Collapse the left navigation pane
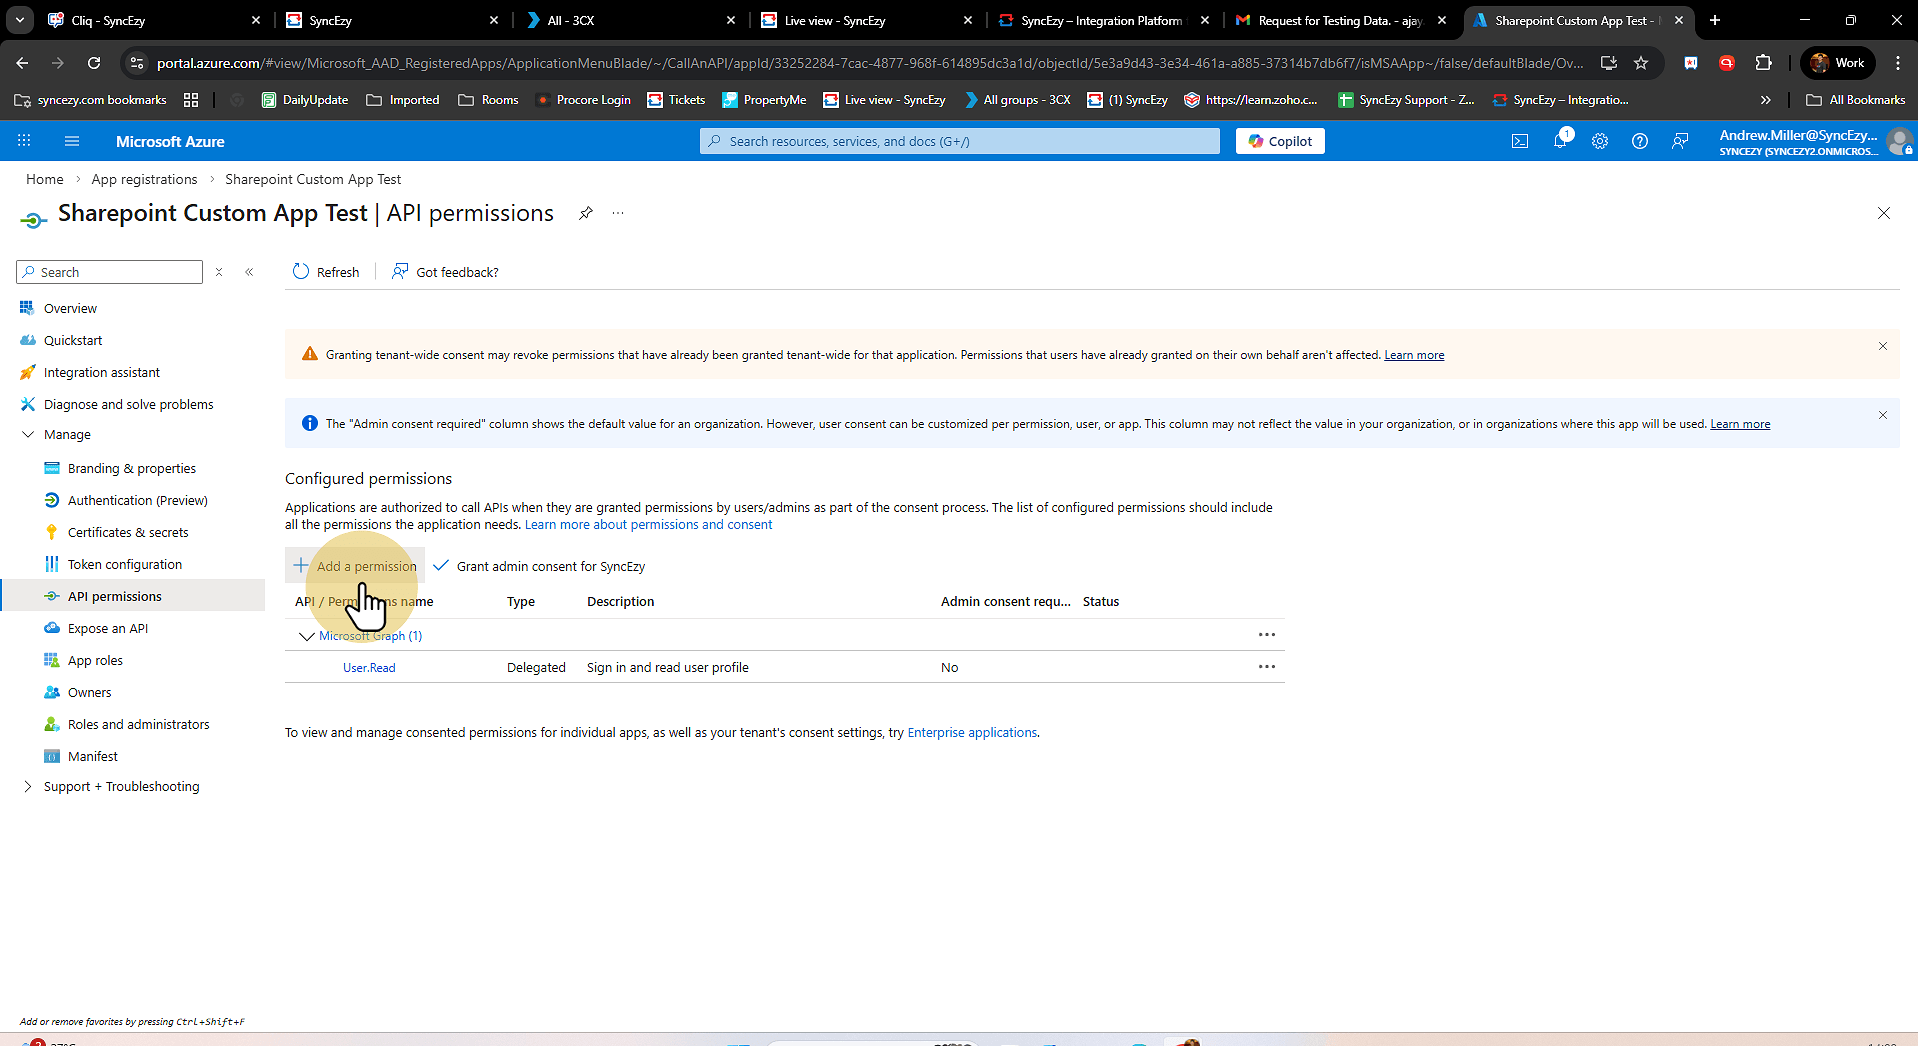Viewport: 1918px width, 1046px height. click(249, 272)
